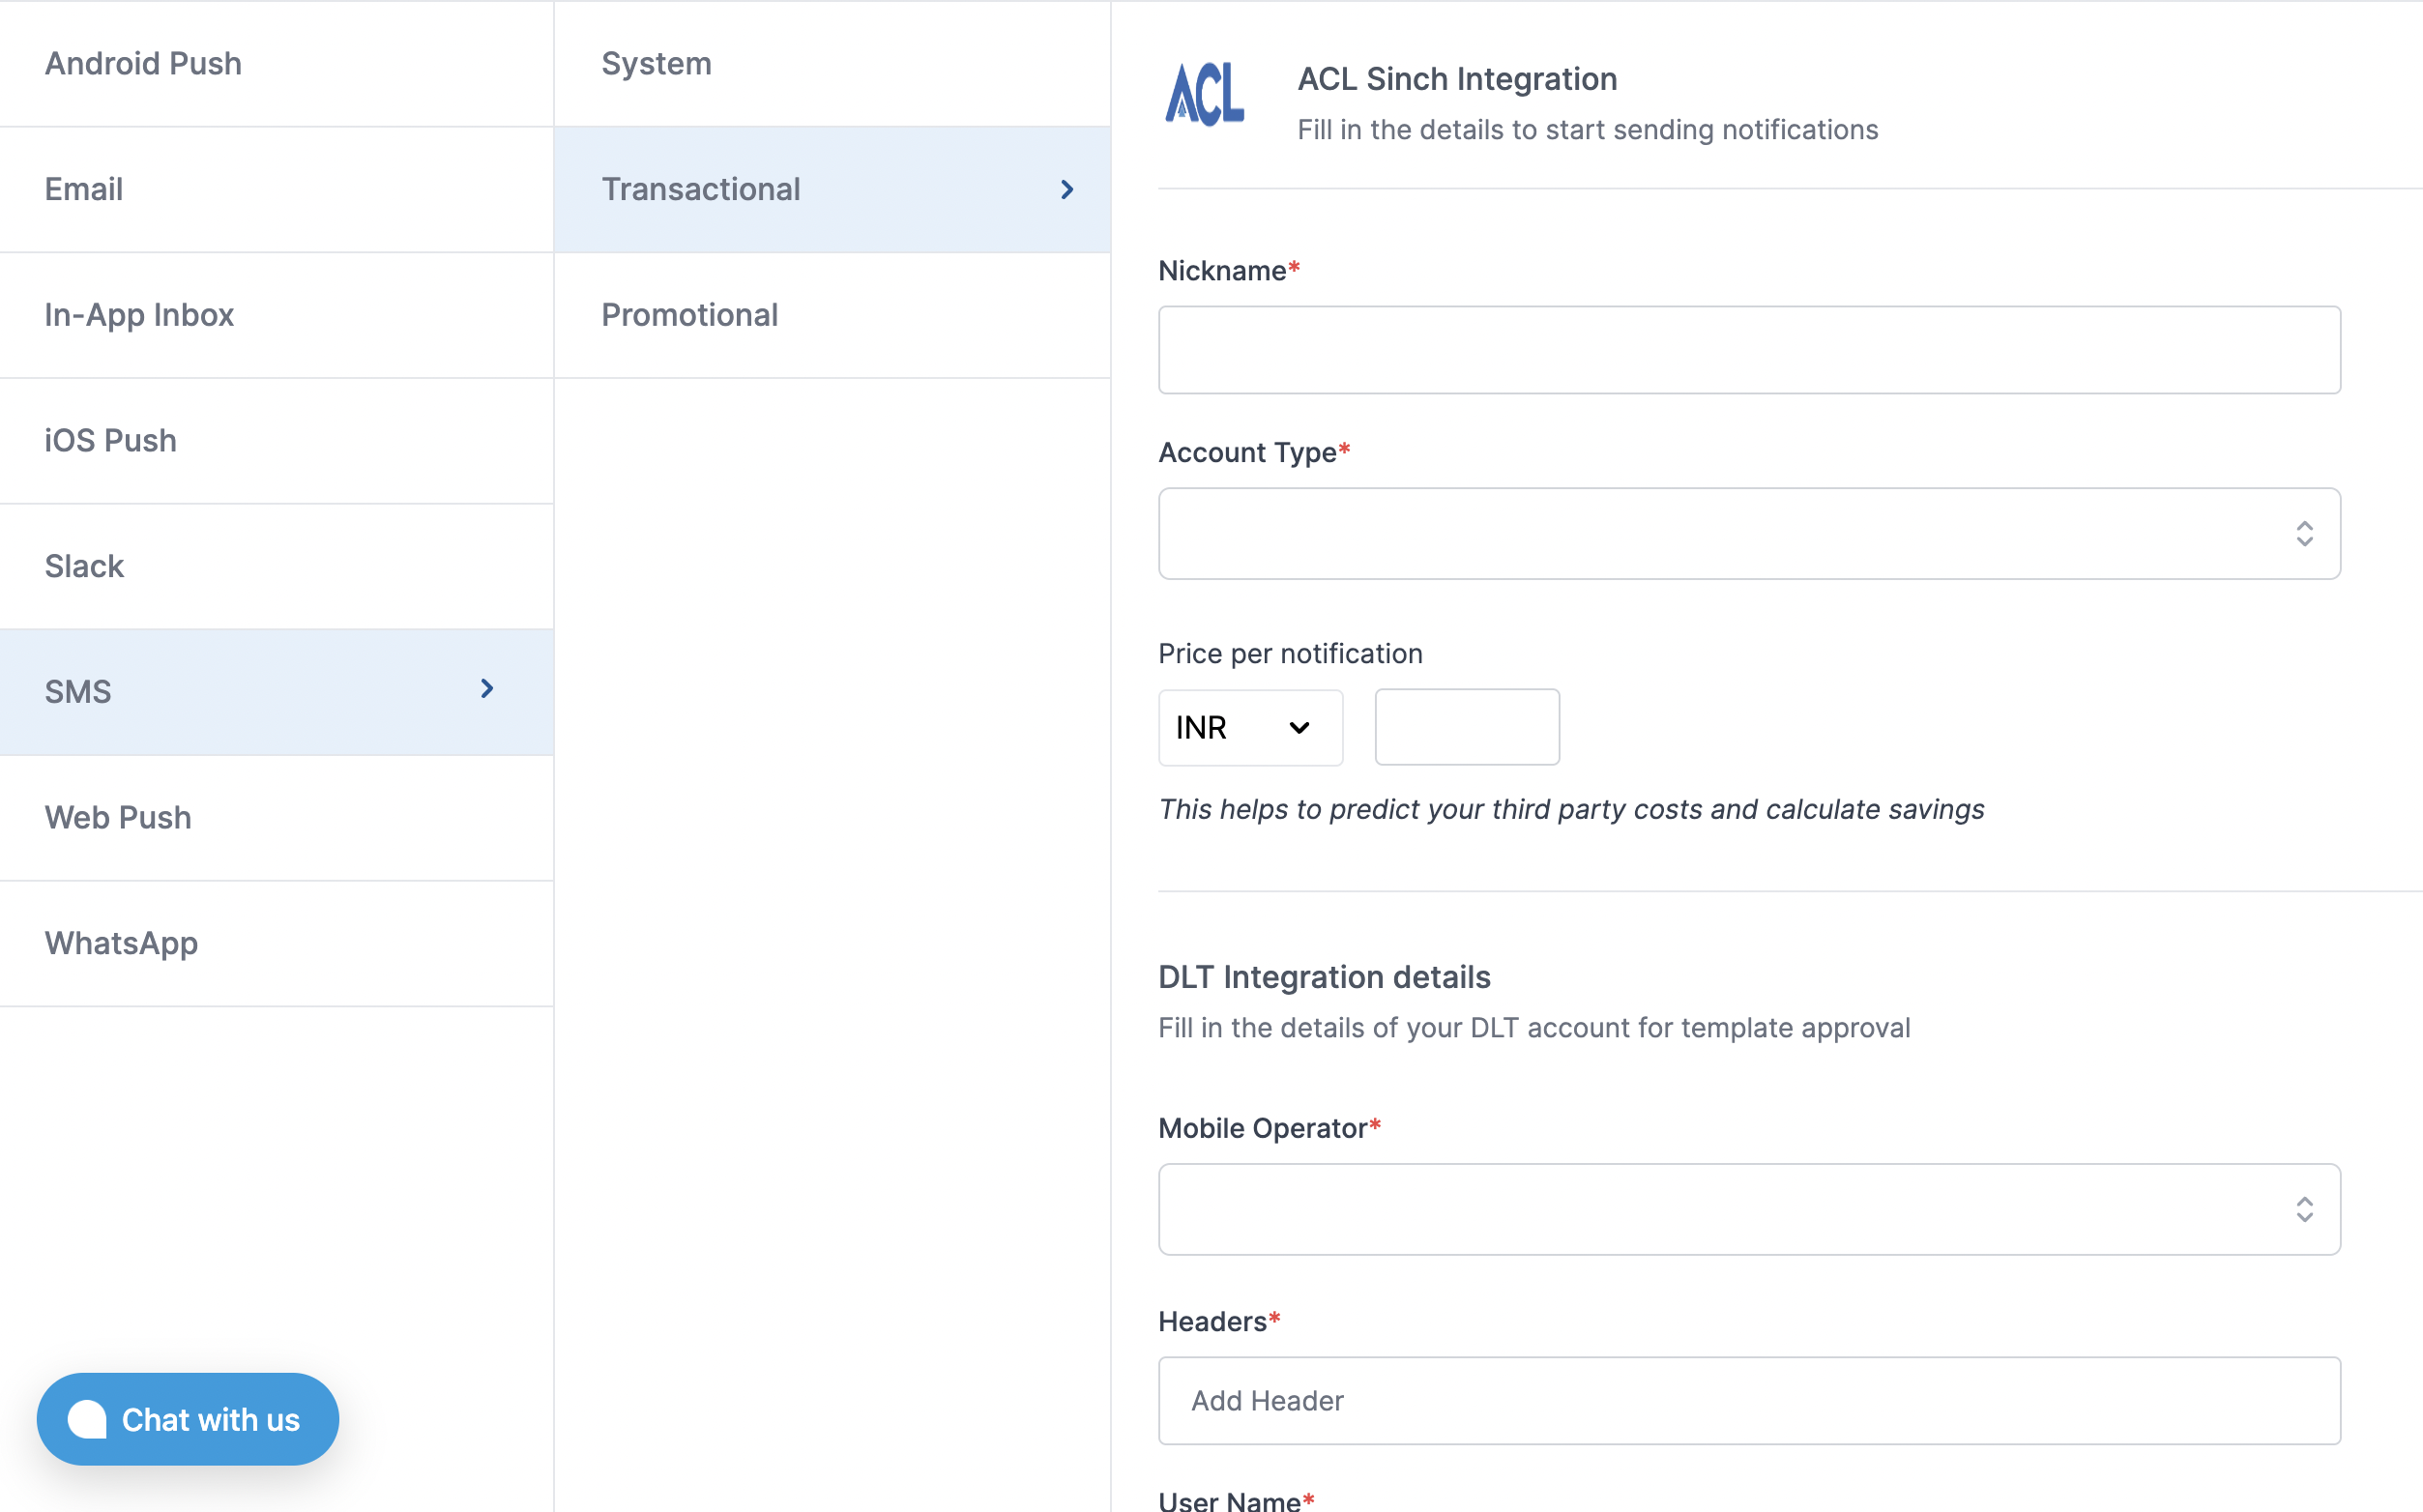Open the Web Push channel

click(118, 818)
